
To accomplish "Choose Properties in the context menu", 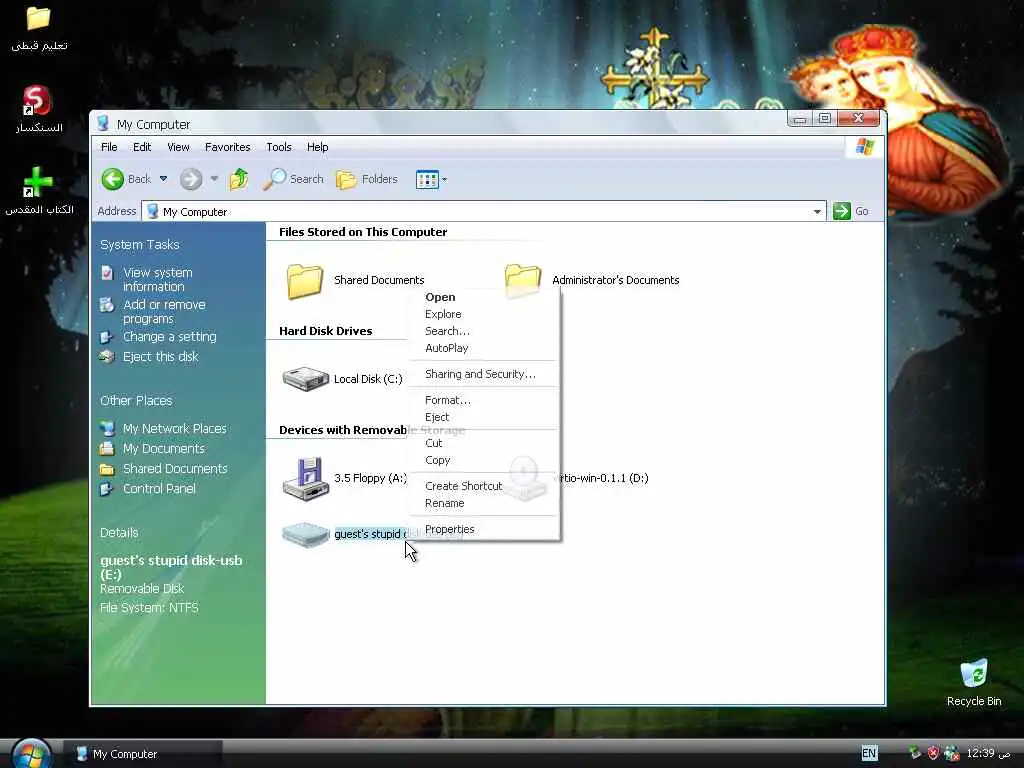I will [484, 530].
